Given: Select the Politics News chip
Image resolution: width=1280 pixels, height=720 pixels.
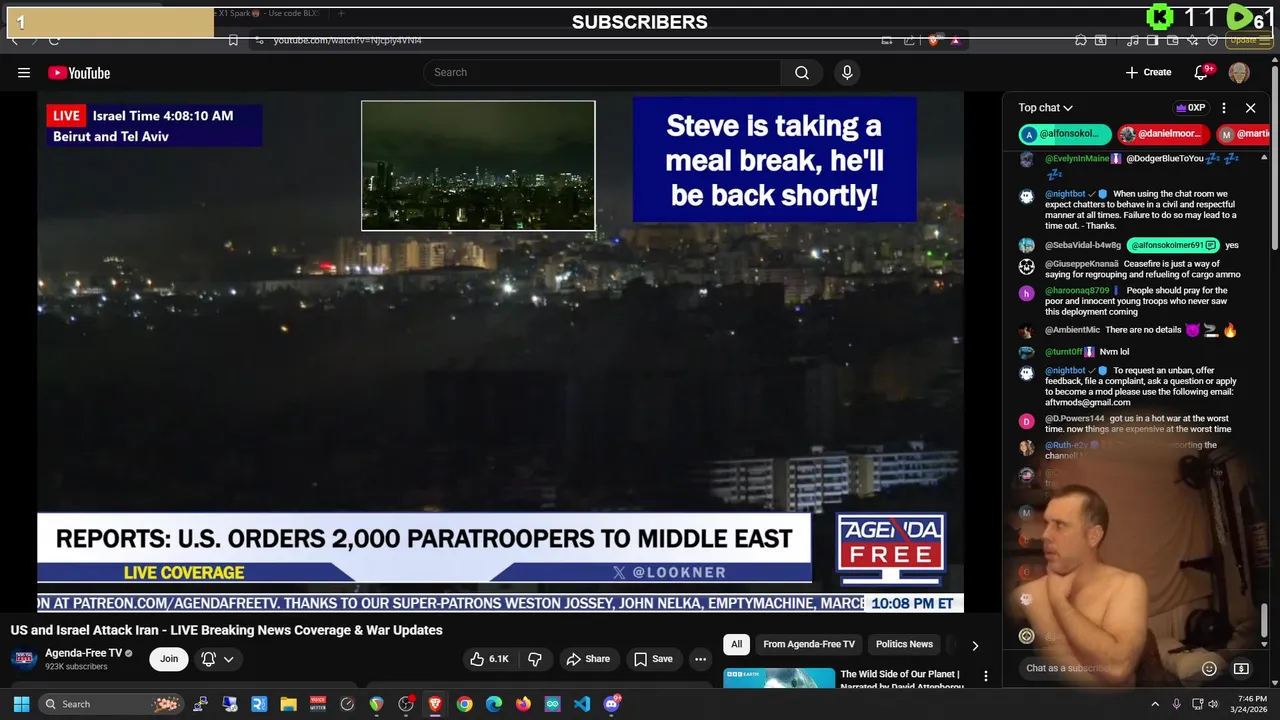Looking at the screenshot, I should [904, 644].
